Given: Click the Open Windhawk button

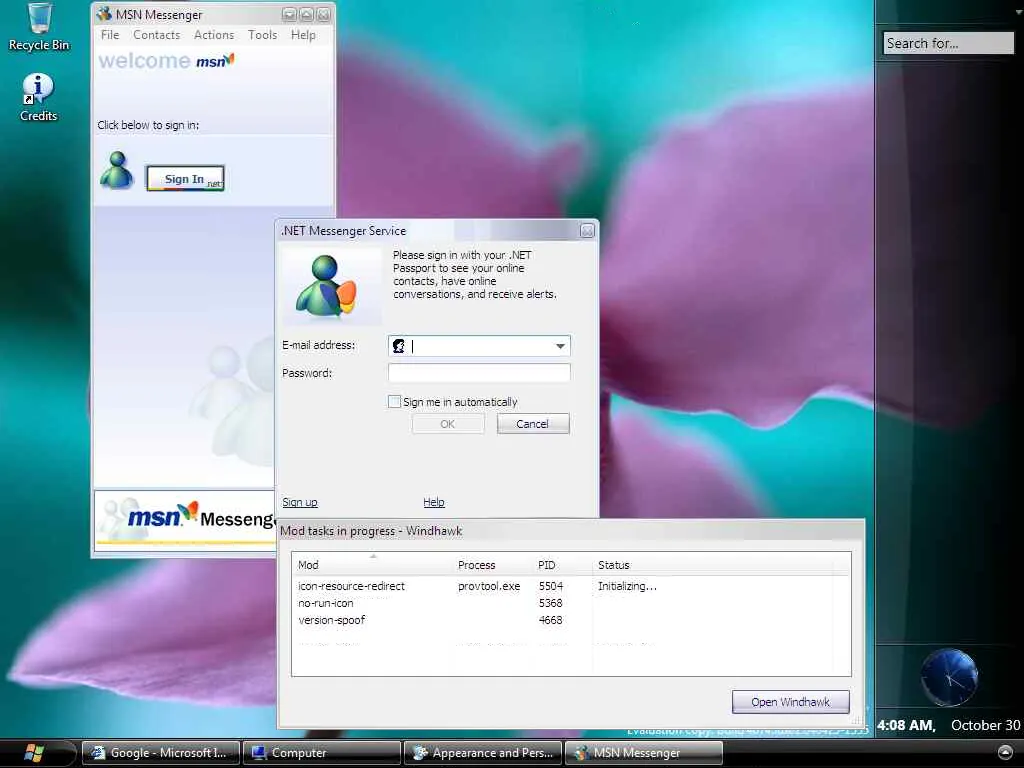Looking at the screenshot, I should pos(790,702).
